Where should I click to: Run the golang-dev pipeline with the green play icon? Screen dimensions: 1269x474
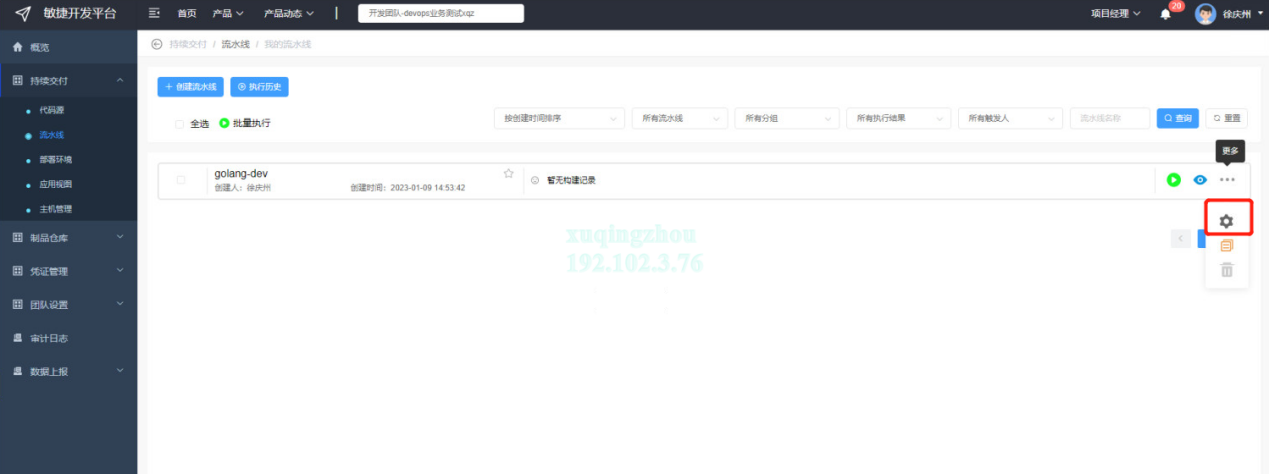click(1174, 180)
